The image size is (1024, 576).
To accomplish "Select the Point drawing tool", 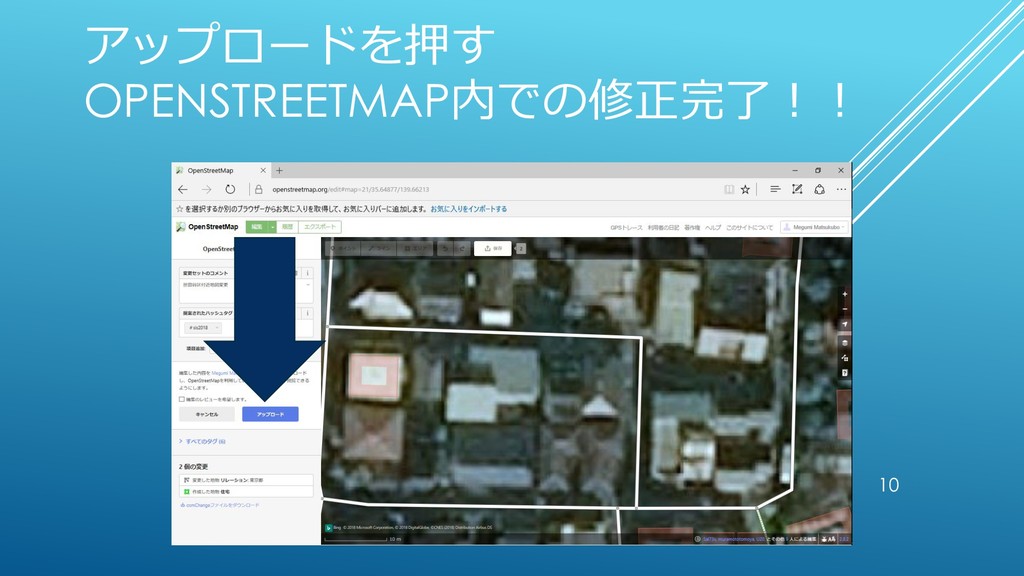I will click(x=344, y=248).
